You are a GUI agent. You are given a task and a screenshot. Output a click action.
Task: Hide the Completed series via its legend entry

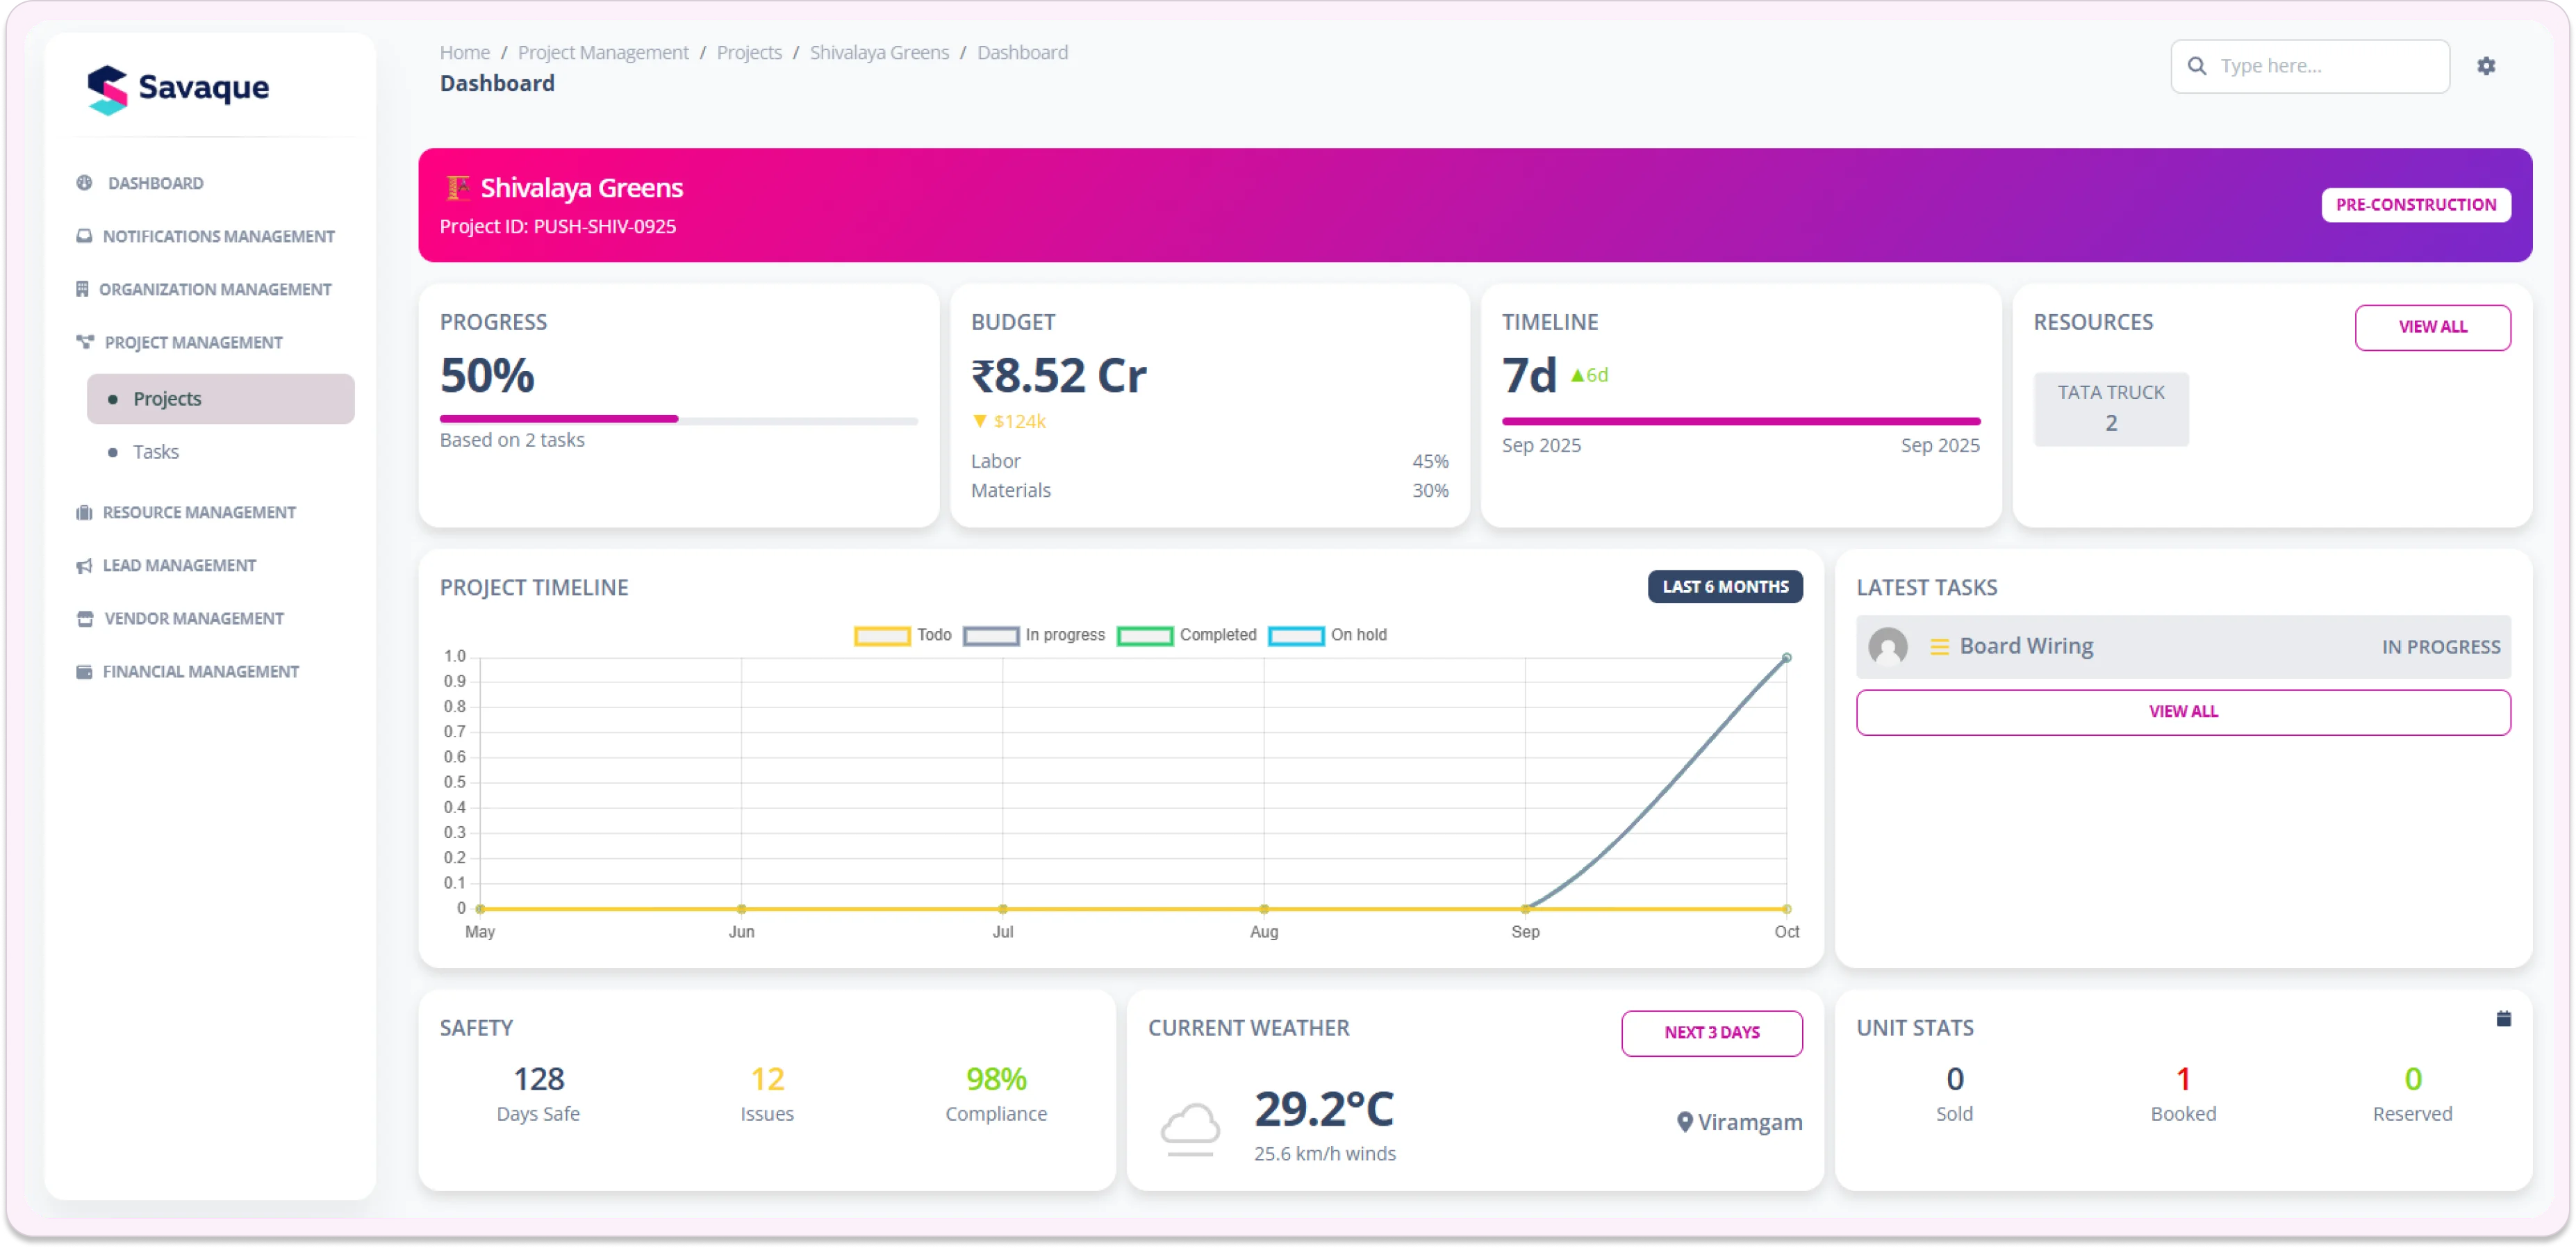tap(1188, 635)
